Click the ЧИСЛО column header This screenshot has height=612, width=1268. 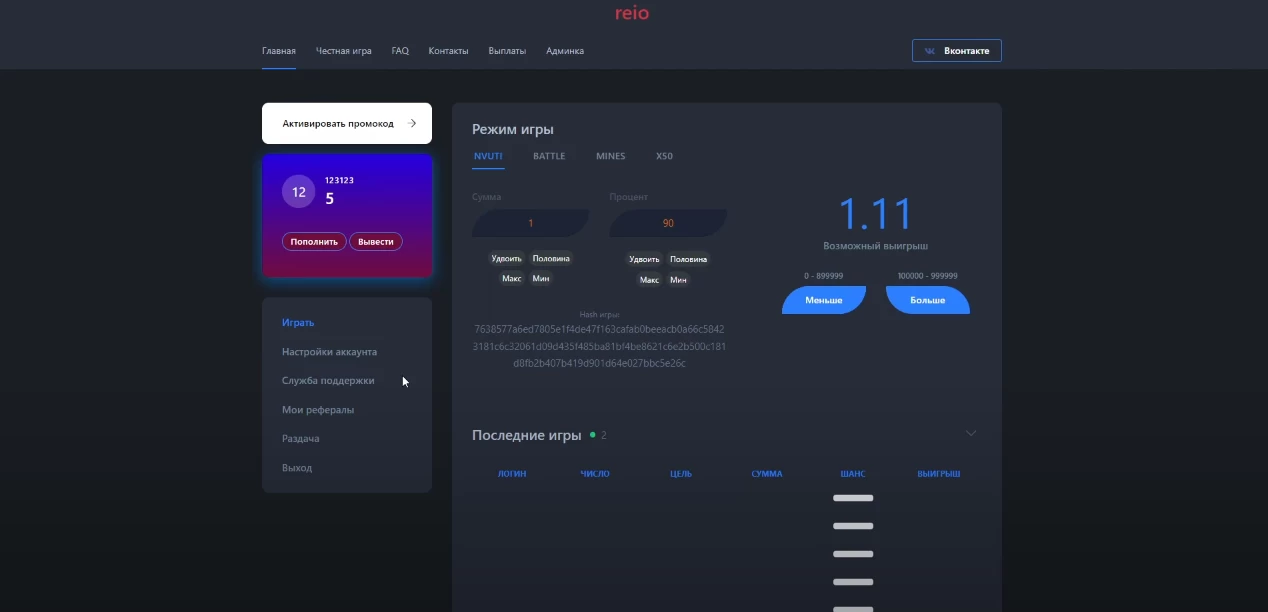pos(595,473)
